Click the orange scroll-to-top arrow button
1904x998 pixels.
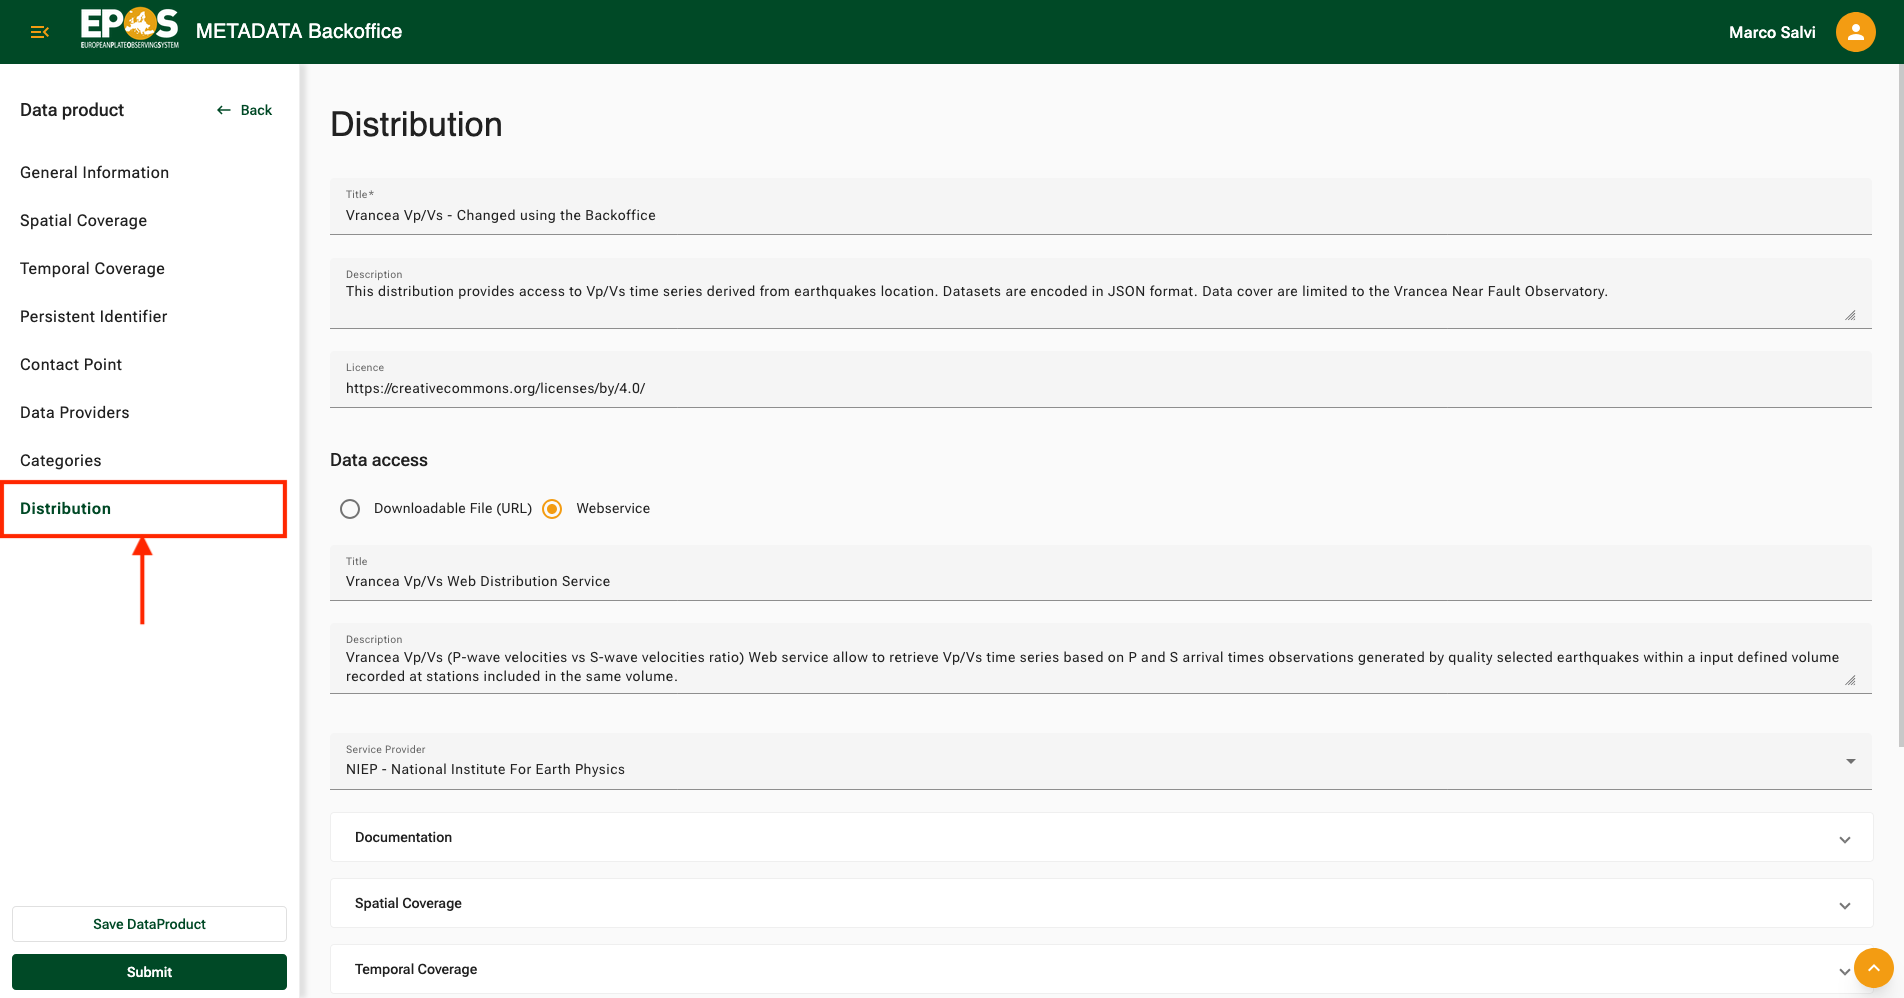click(1873, 968)
